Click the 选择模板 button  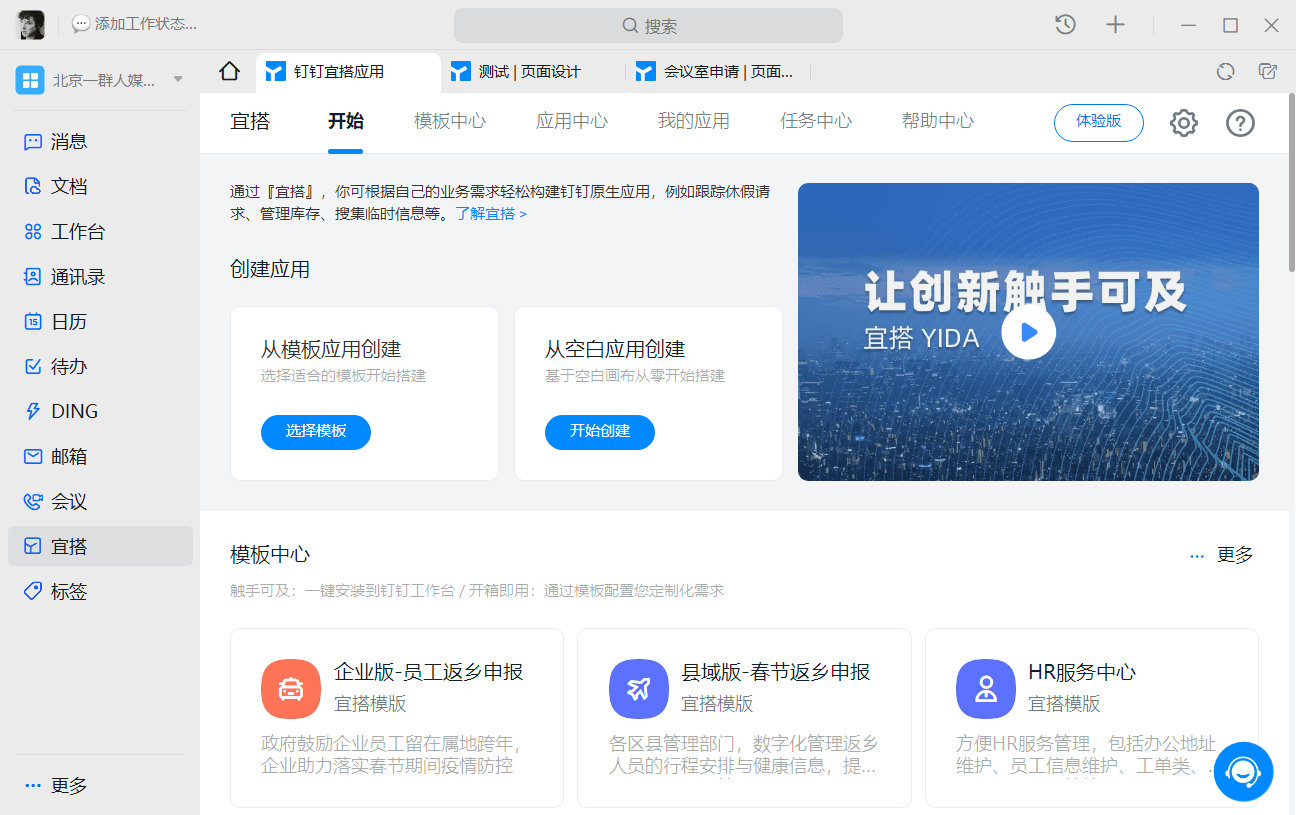coord(316,432)
